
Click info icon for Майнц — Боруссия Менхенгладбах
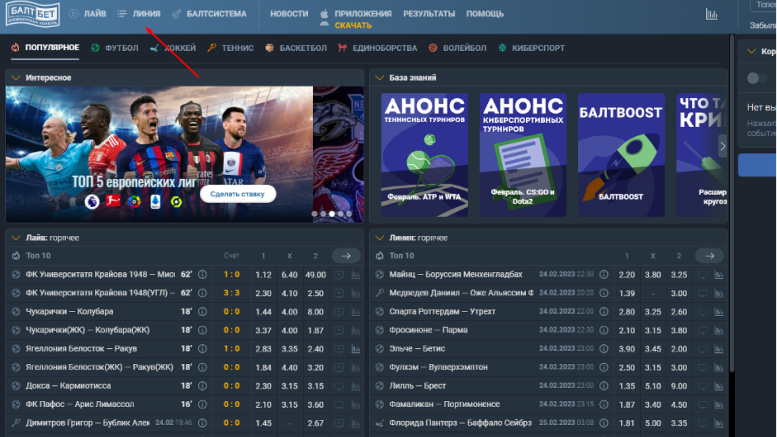point(603,274)
